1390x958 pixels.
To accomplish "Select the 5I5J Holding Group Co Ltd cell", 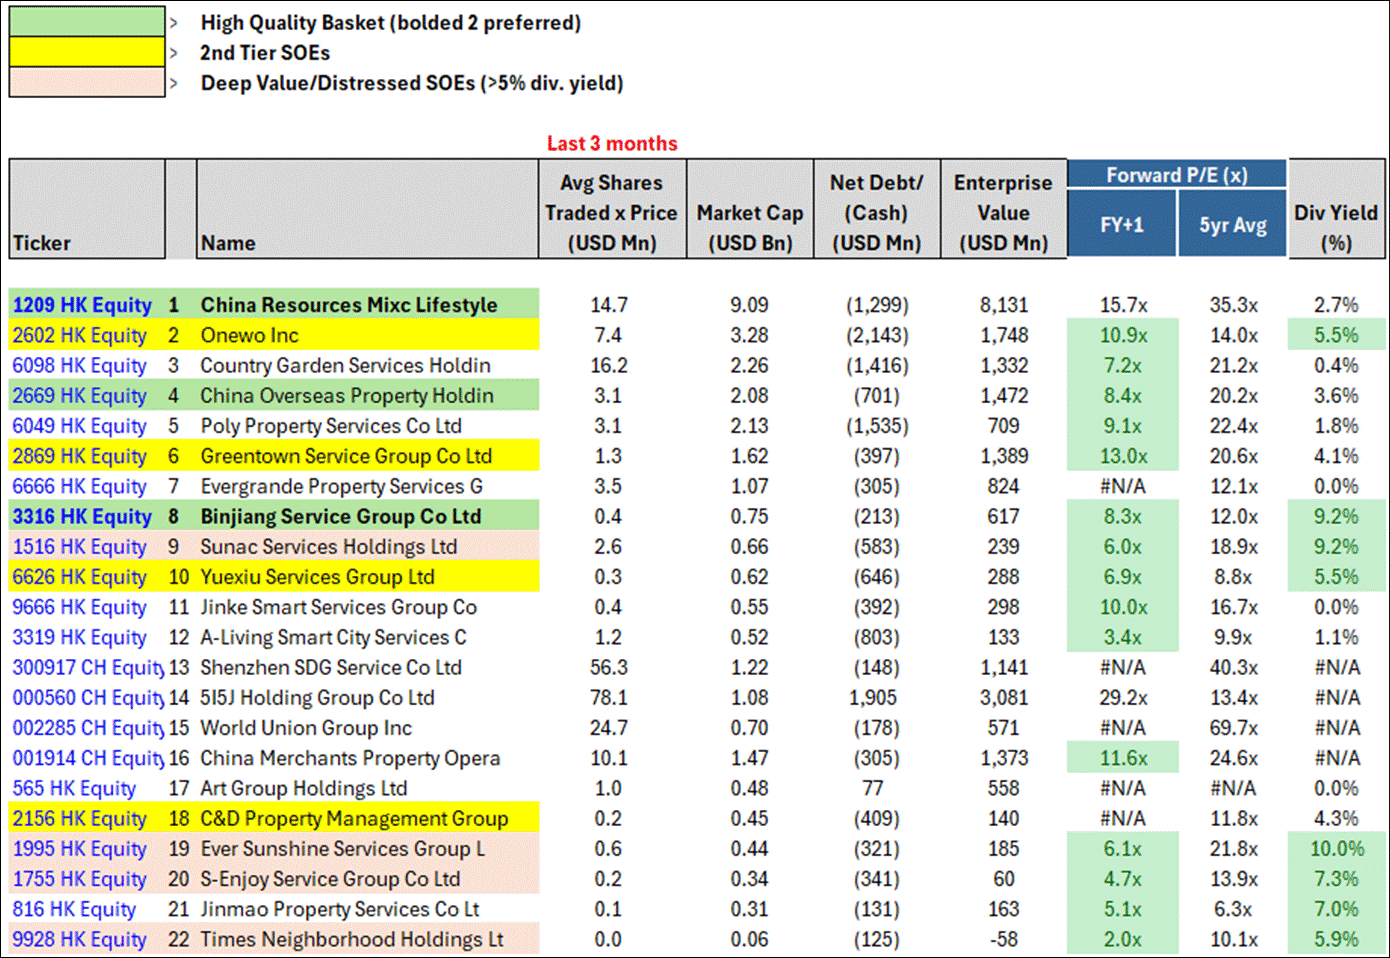I will [367, 697].
